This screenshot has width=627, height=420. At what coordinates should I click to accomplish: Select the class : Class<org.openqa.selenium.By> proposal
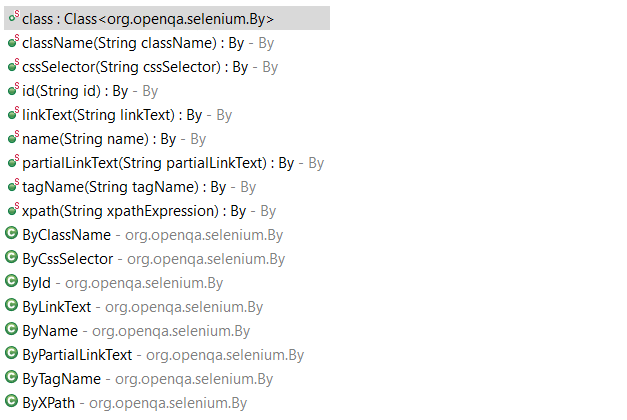point(167,18)
